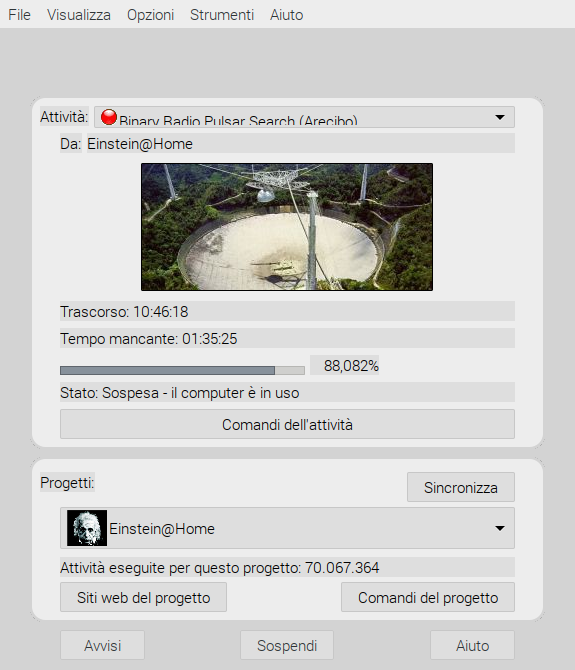Open the File menu

[x=19, y=15]
